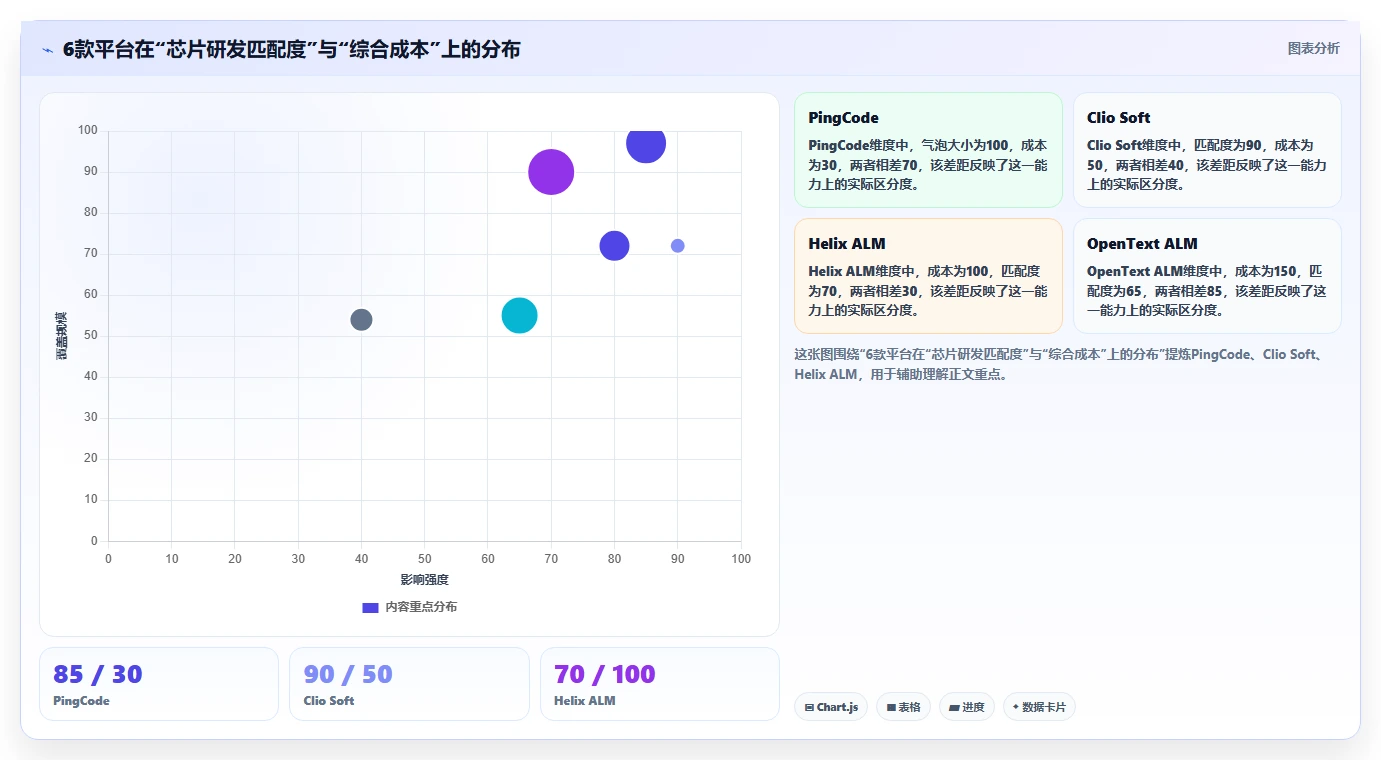
Task: Select the 85 / 30 PingCode stat card
Action: coord(159,684)
